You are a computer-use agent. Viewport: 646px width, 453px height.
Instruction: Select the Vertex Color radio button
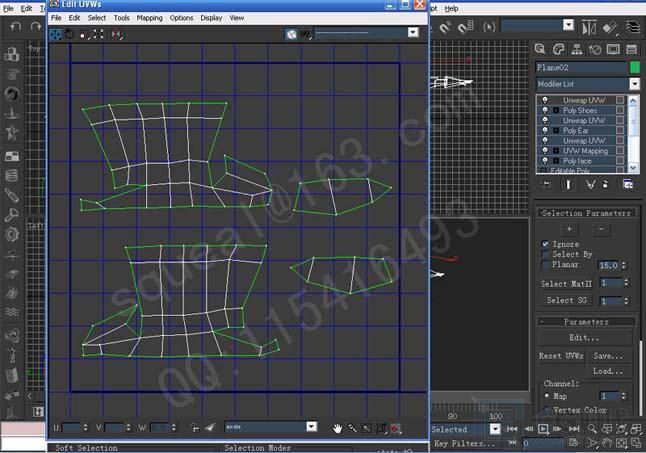547,410
